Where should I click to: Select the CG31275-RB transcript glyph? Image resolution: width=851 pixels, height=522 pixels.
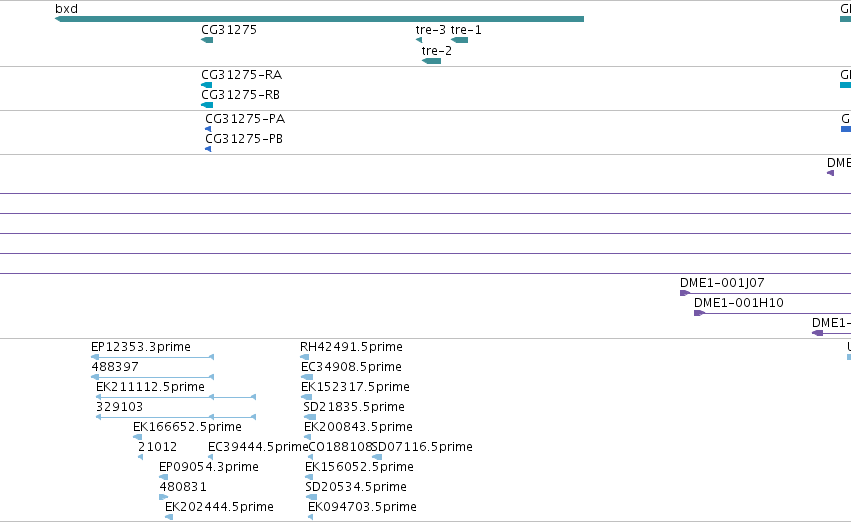tap(207, 105)
